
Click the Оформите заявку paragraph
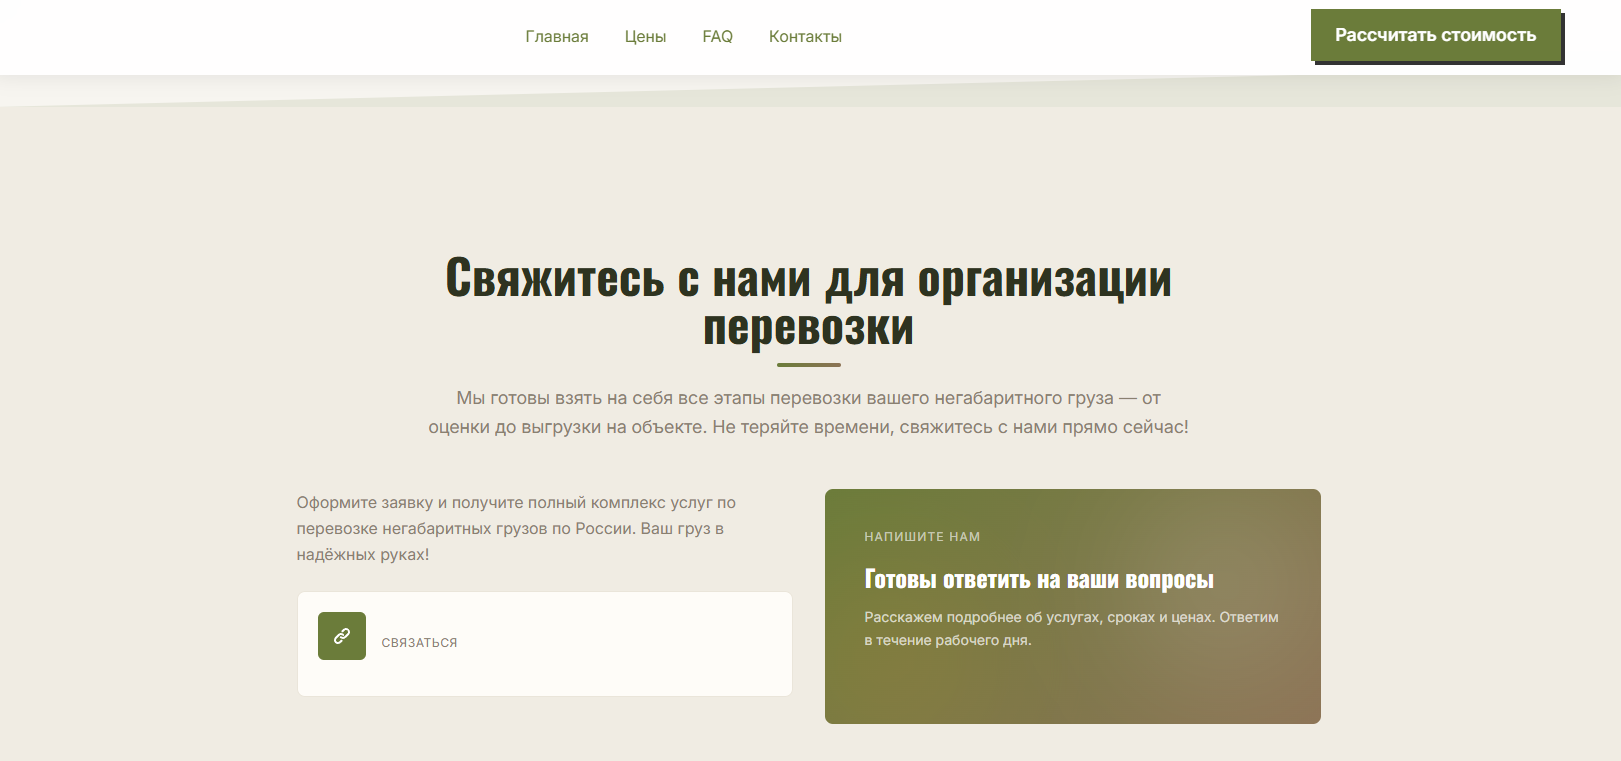(515, 503)
